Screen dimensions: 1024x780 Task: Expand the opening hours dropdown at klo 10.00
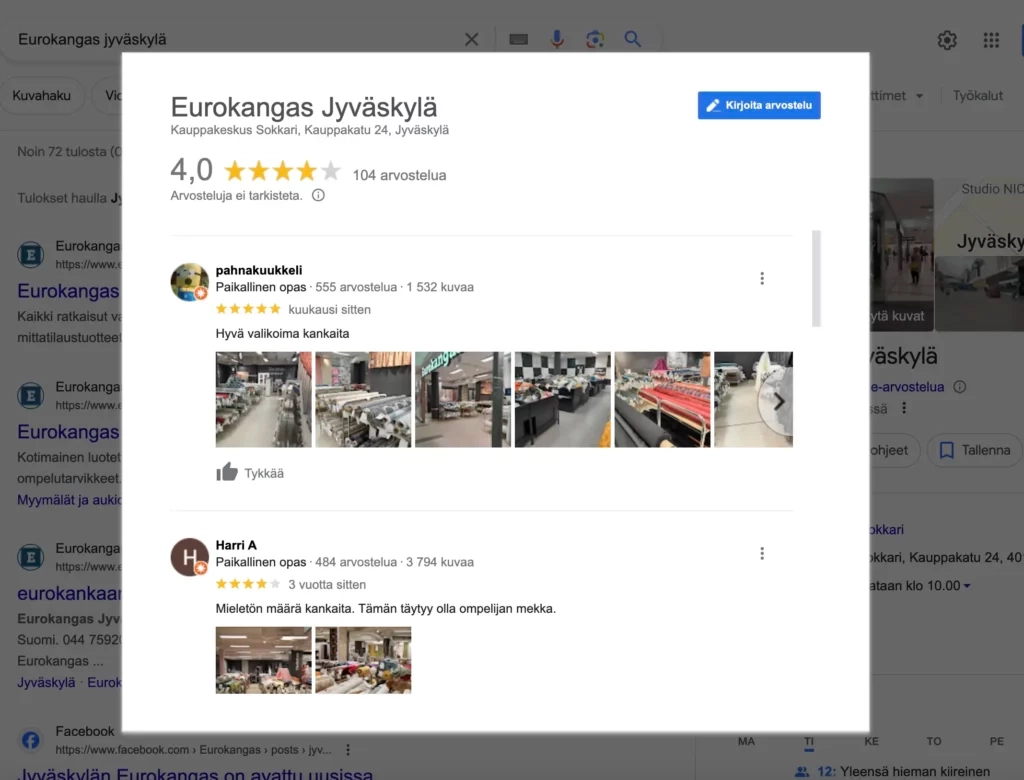967,586
